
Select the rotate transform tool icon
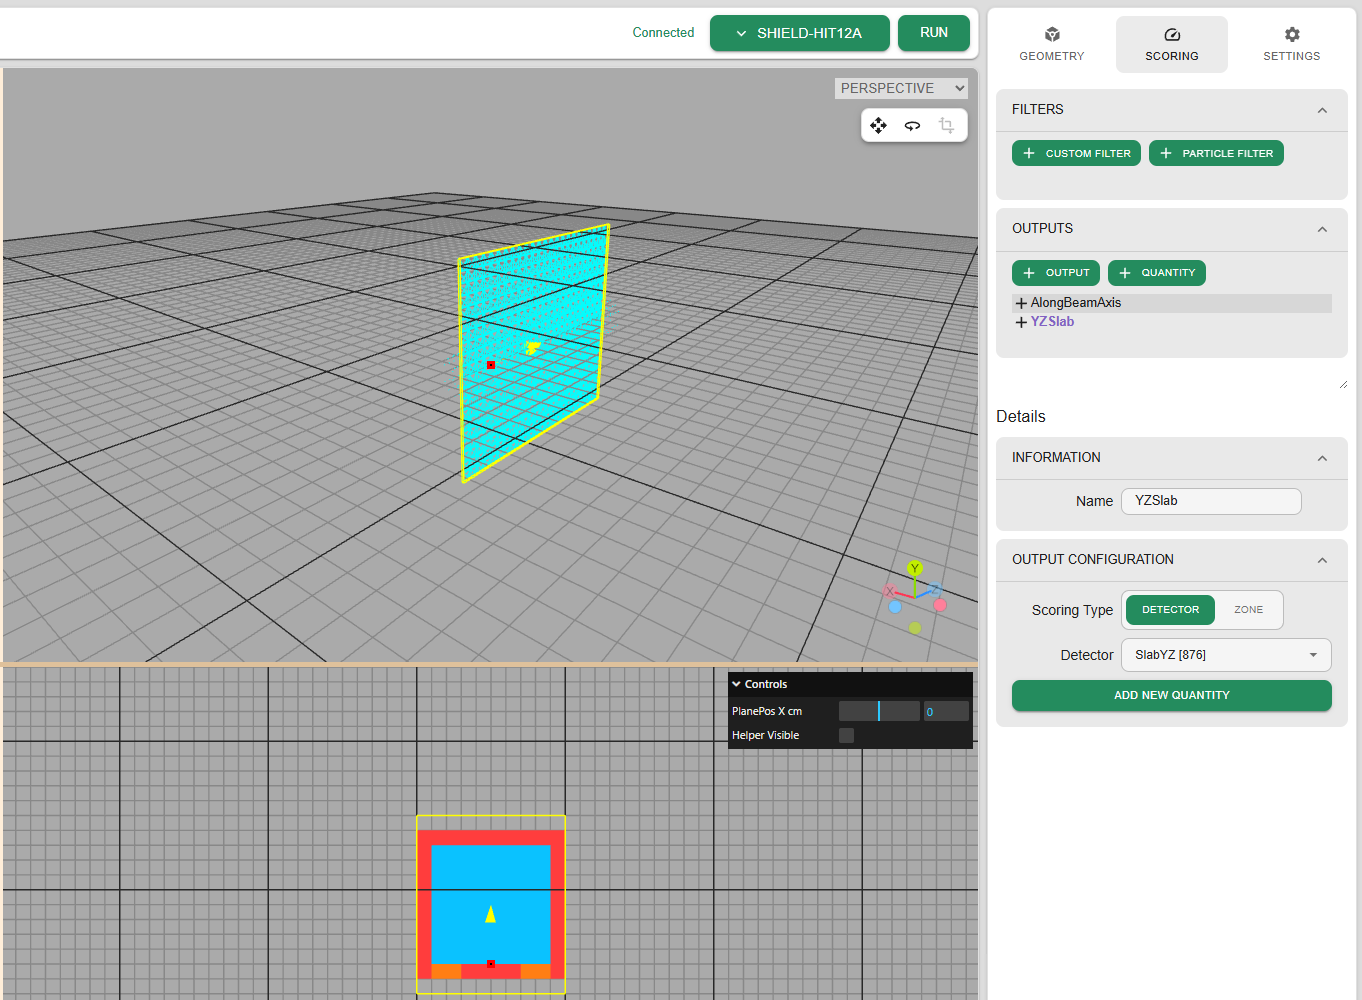(x=912, y=125)
